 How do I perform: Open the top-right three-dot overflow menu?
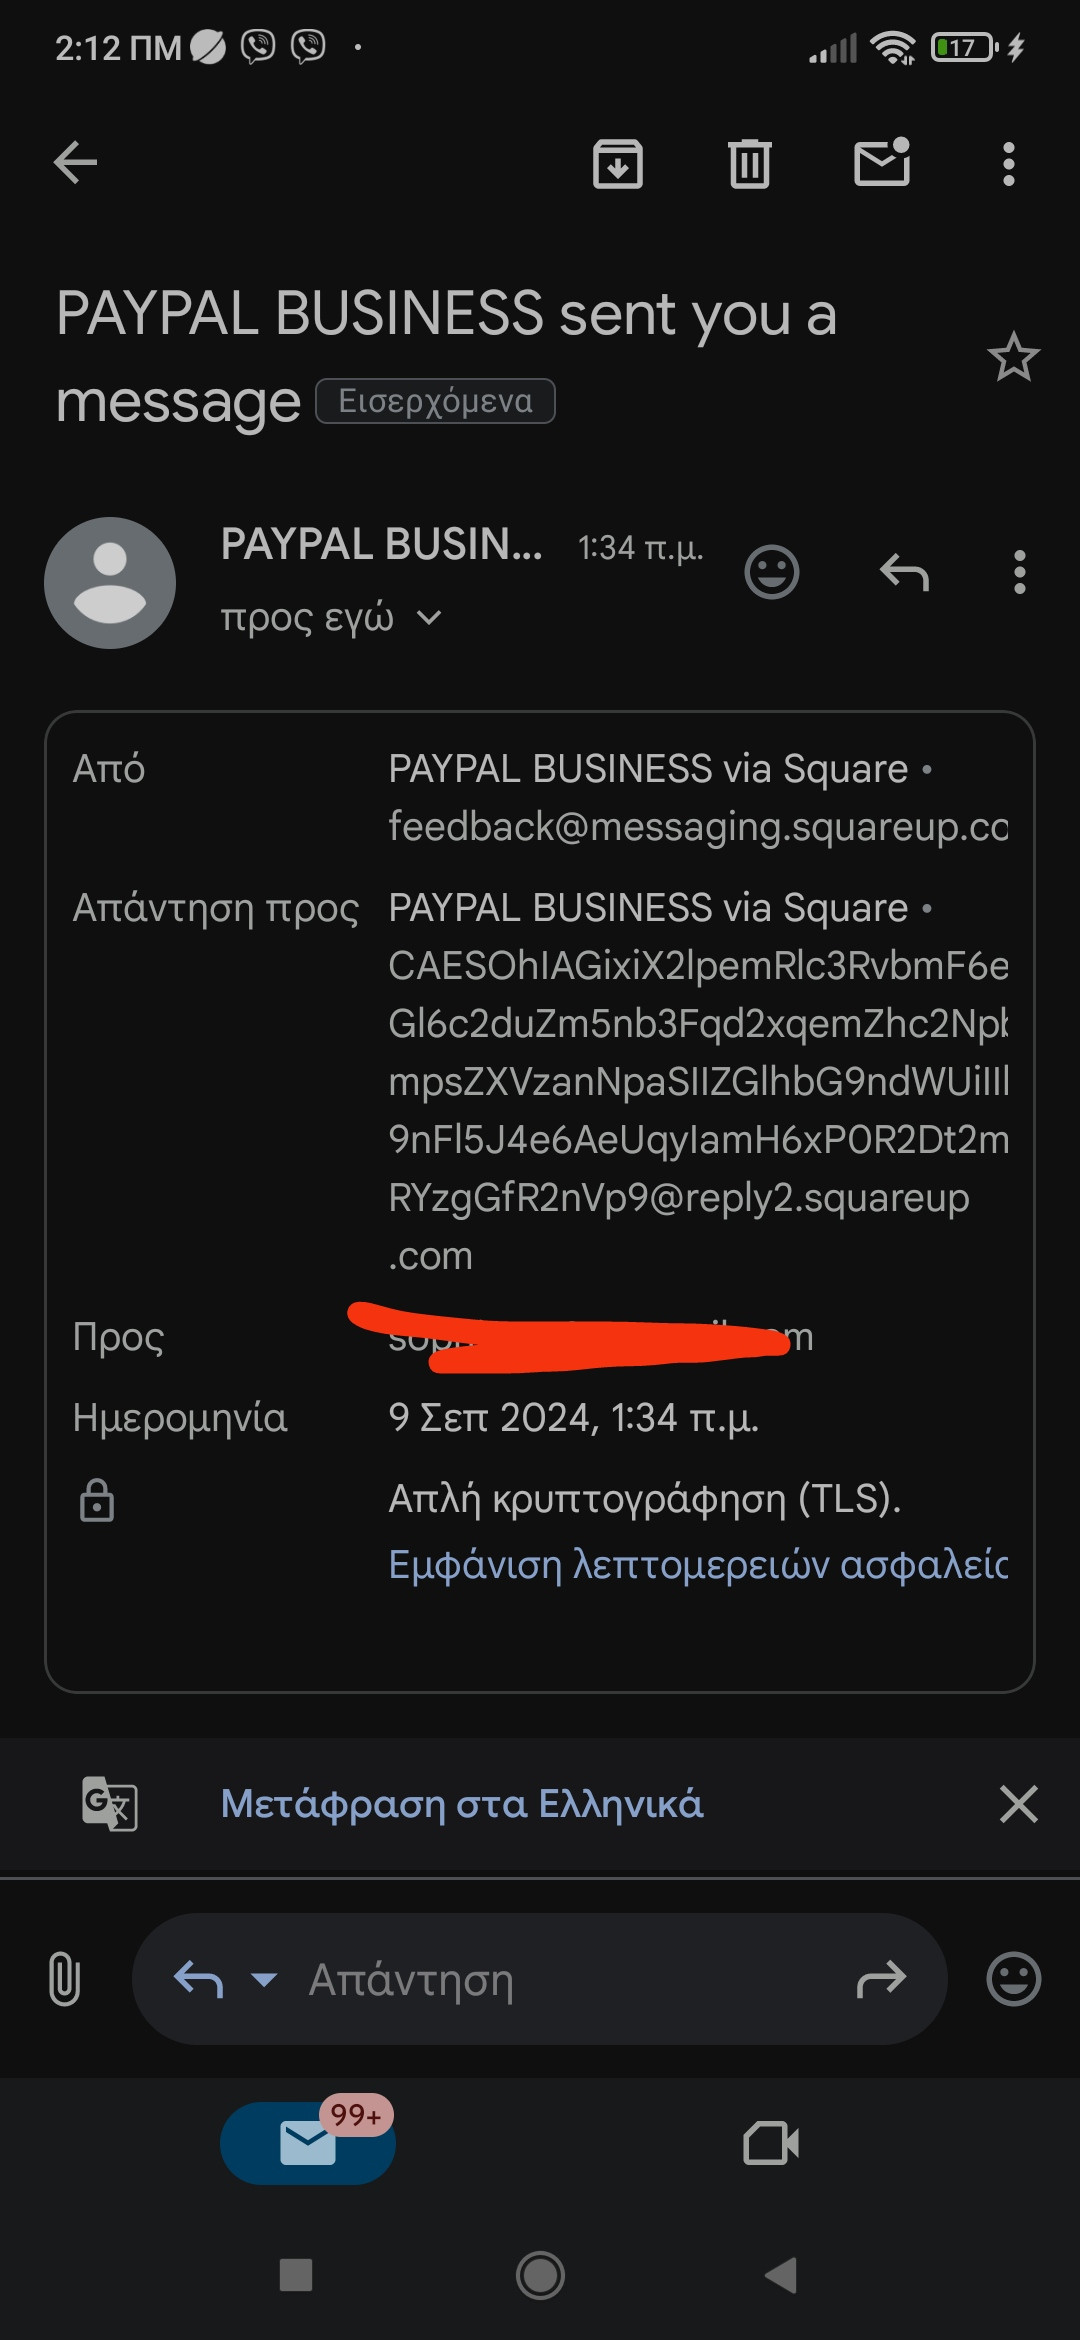coord(1008,164)
